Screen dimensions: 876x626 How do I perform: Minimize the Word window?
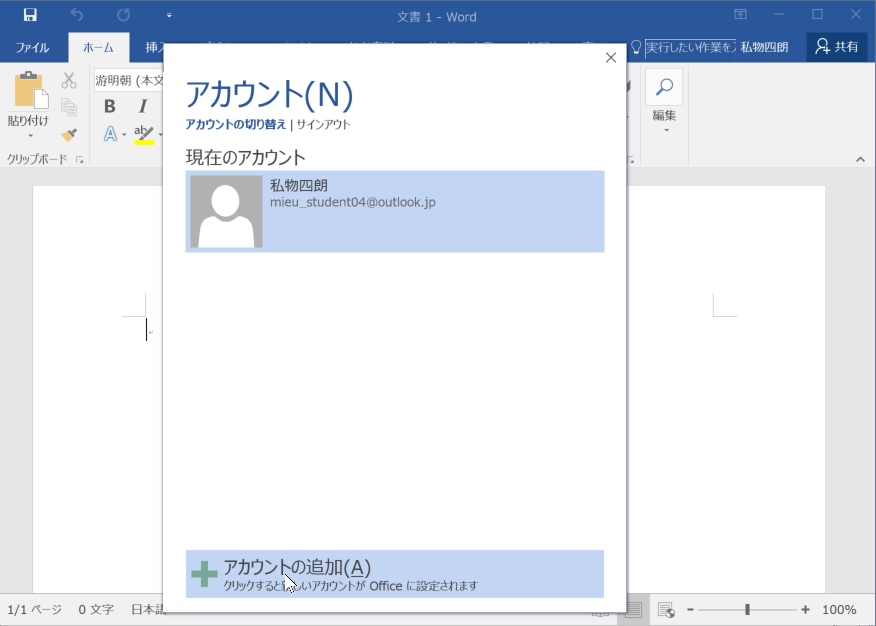[x=779, y=15]
